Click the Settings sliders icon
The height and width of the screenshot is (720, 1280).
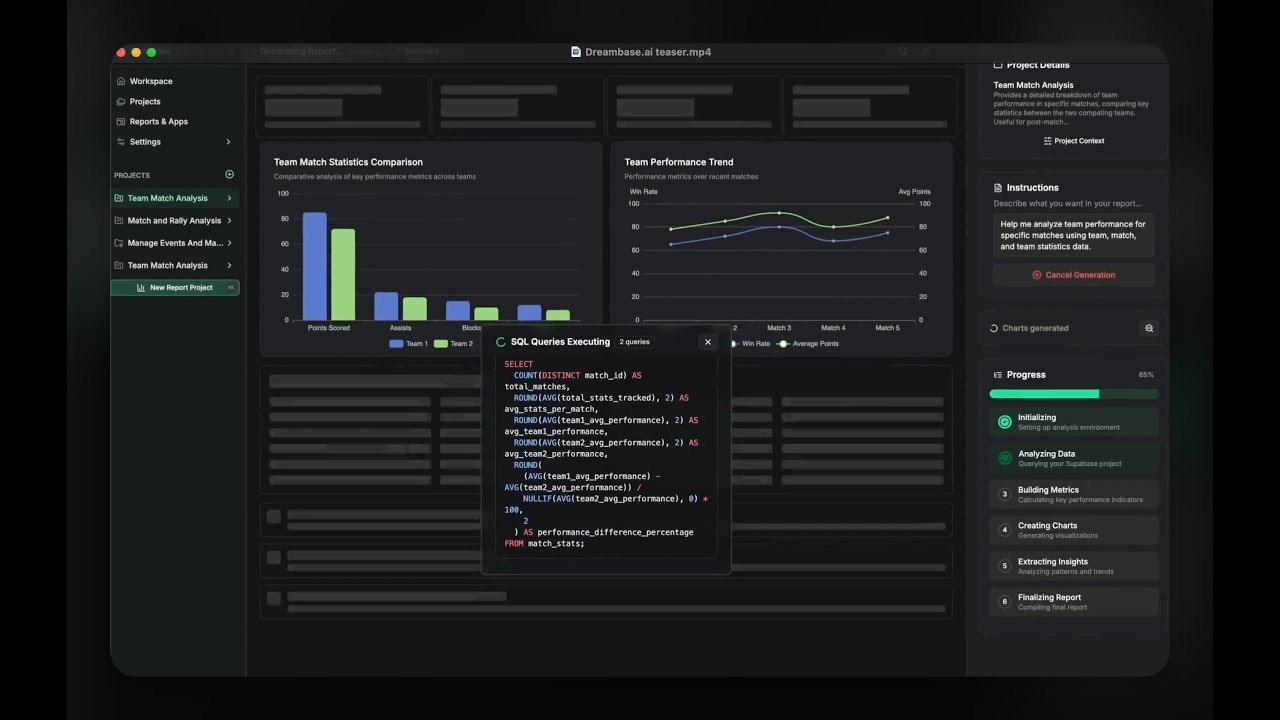pos(121,142)
